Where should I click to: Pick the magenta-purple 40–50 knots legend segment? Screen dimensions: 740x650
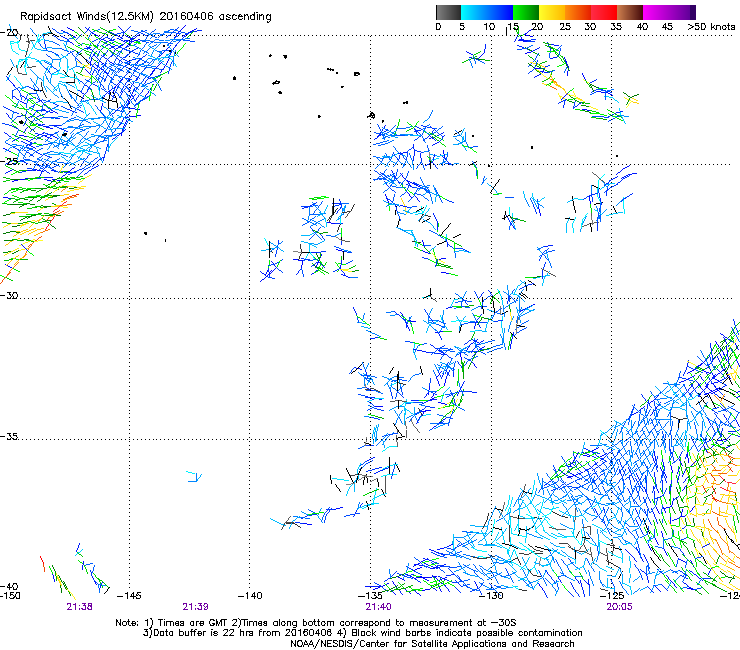669,12
